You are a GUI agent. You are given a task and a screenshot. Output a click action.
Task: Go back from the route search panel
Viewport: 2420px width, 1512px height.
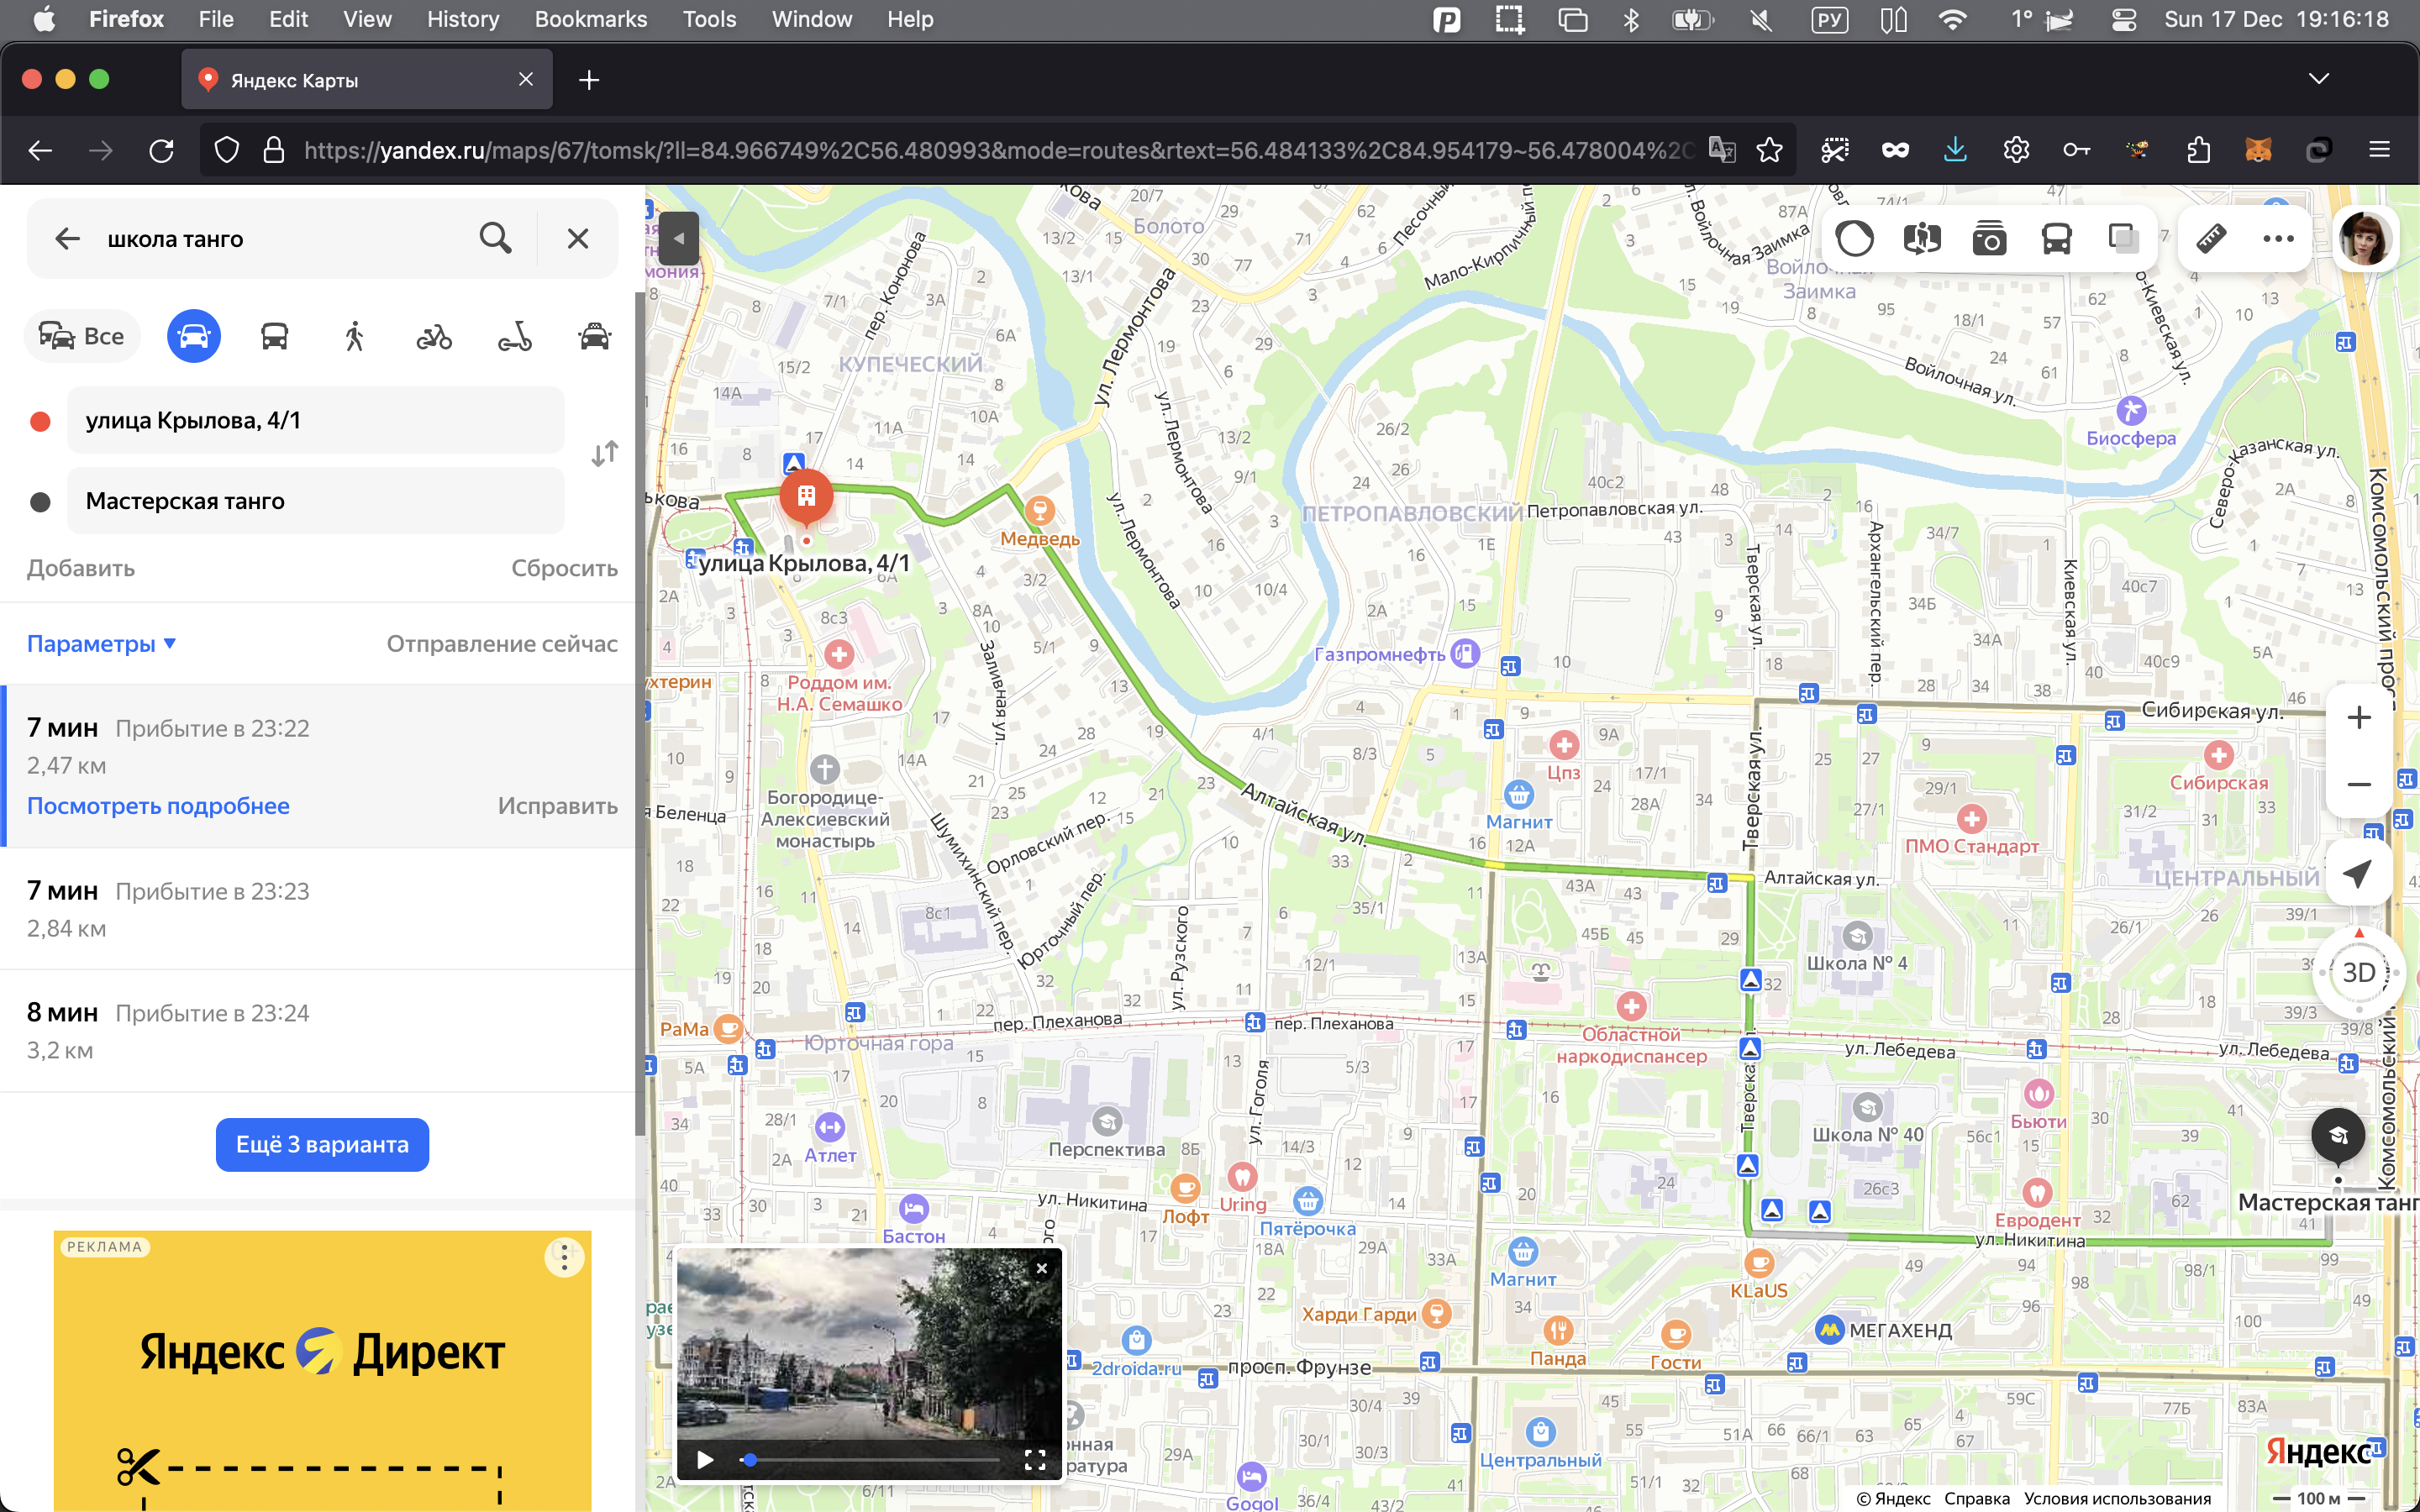point(67,239)
